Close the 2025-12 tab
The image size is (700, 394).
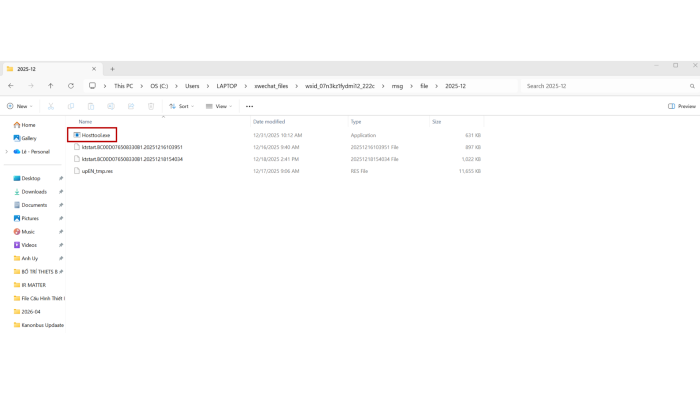(94, 69)
